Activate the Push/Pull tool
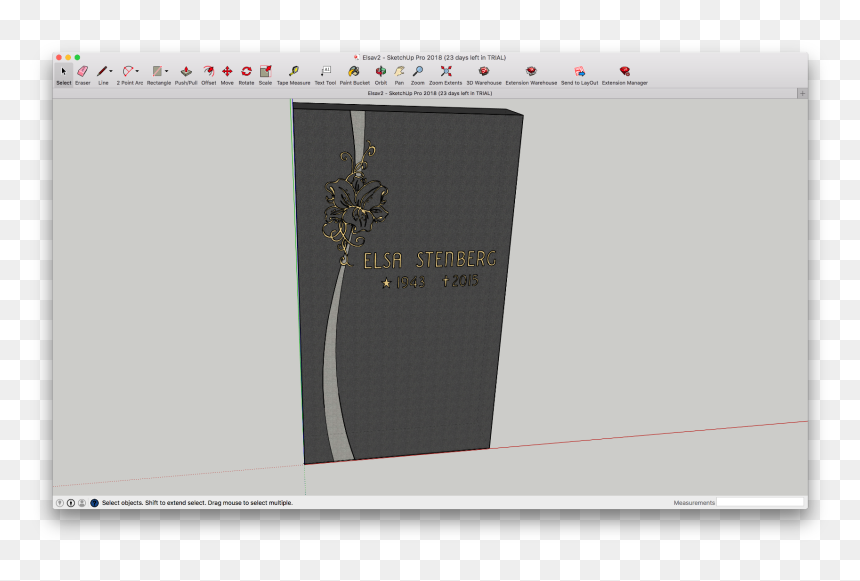The width and height of the screenshot is (860, 581). [186, 75]
